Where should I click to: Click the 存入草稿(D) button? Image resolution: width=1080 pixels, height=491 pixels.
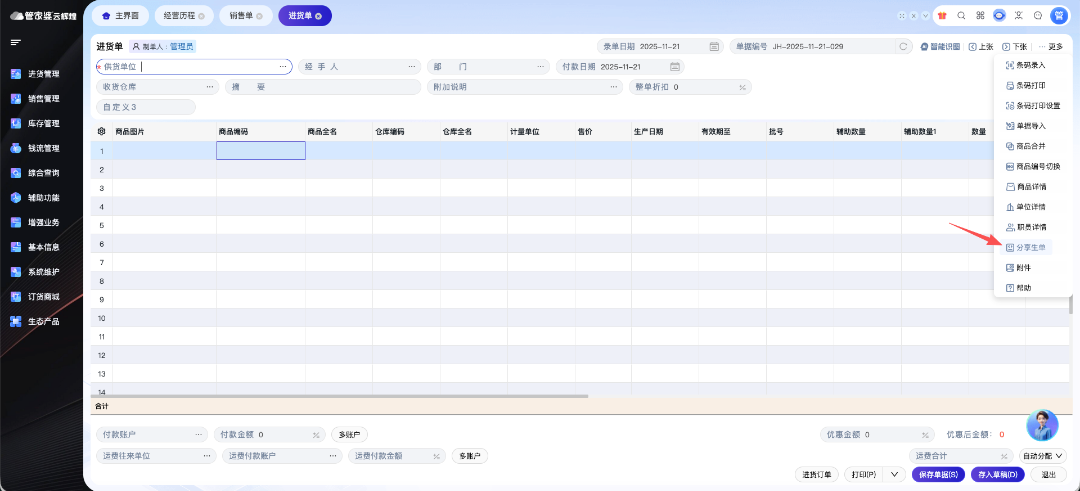click(x=997, y=475)
